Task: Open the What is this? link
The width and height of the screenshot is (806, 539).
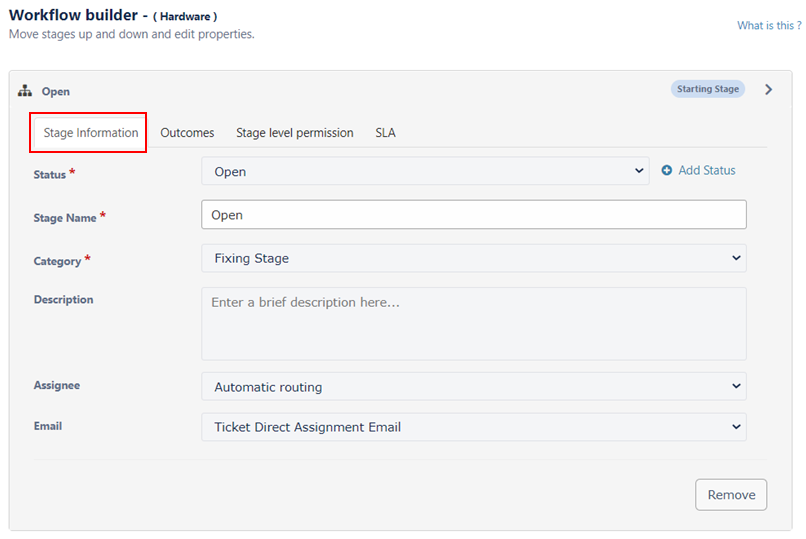Action: (x=769, y=25)
